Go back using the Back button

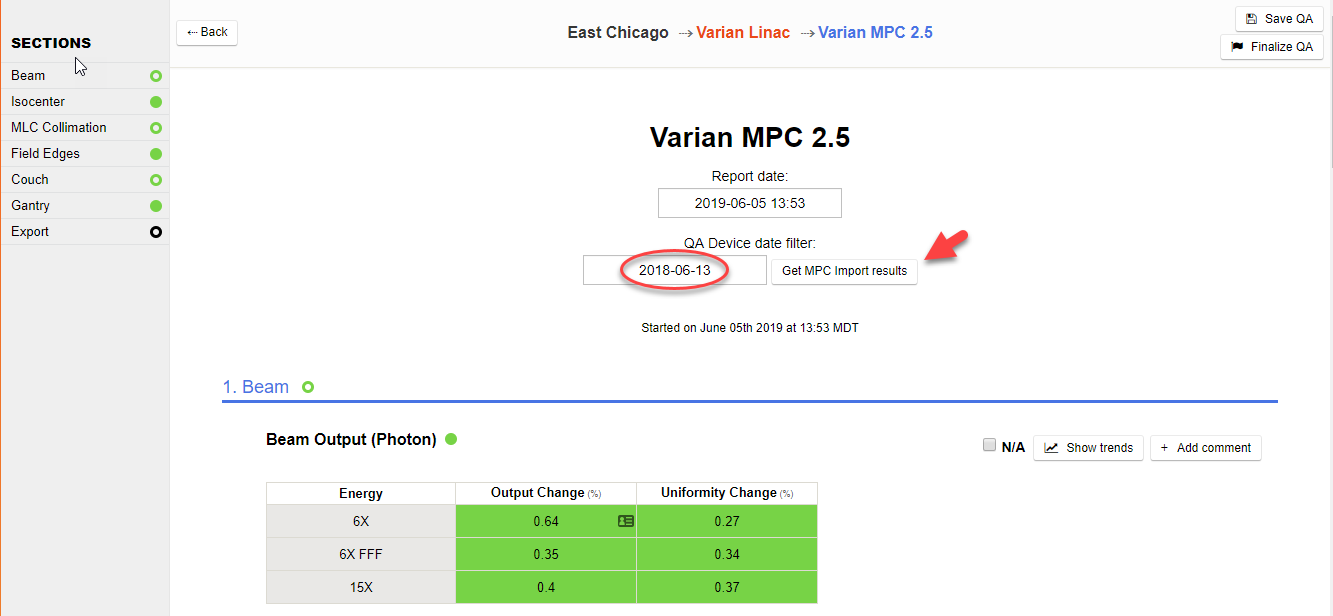point(207,32)
